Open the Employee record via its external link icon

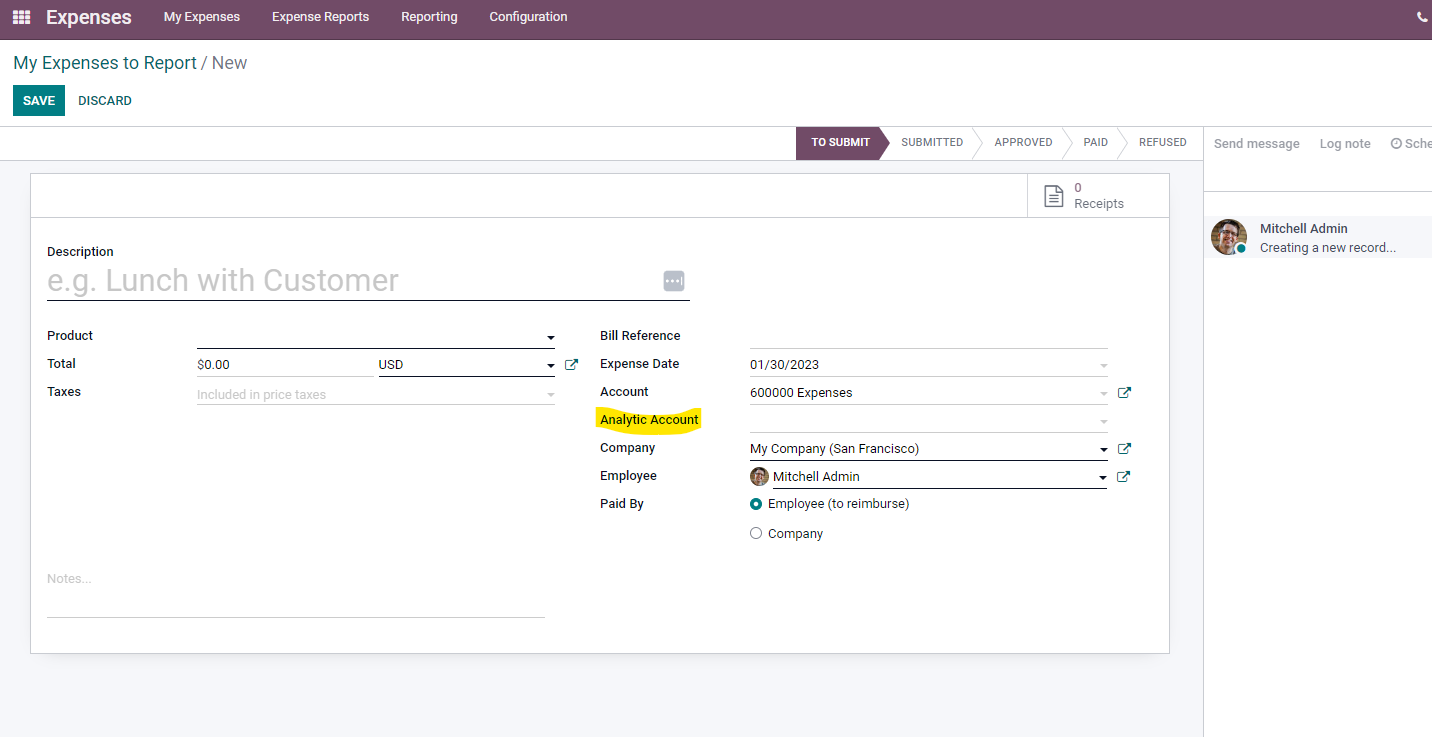(1124, 476)
